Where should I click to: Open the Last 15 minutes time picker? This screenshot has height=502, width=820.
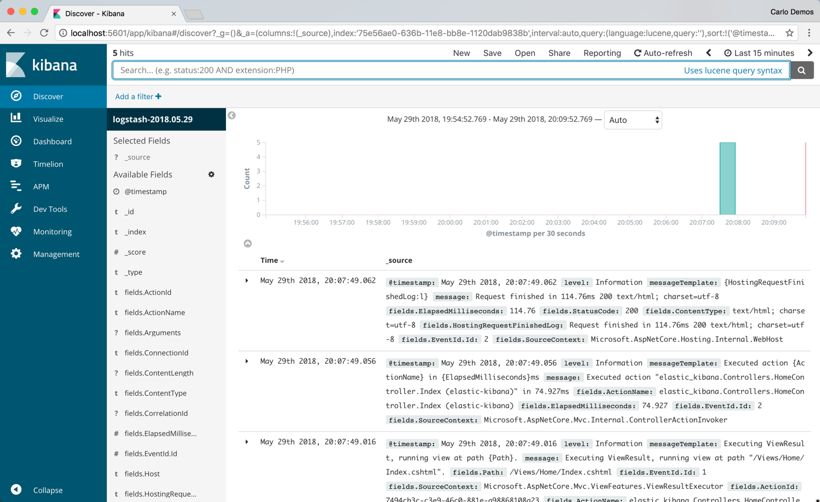tap(759, 53)
